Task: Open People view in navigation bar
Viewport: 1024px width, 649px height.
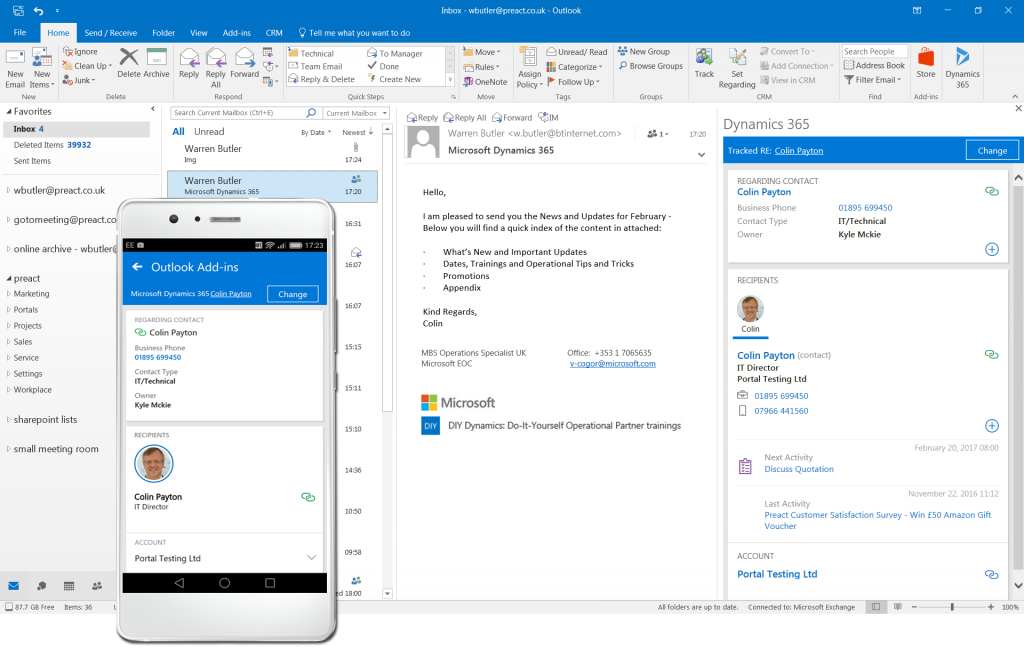Action: tap(97, 586)
